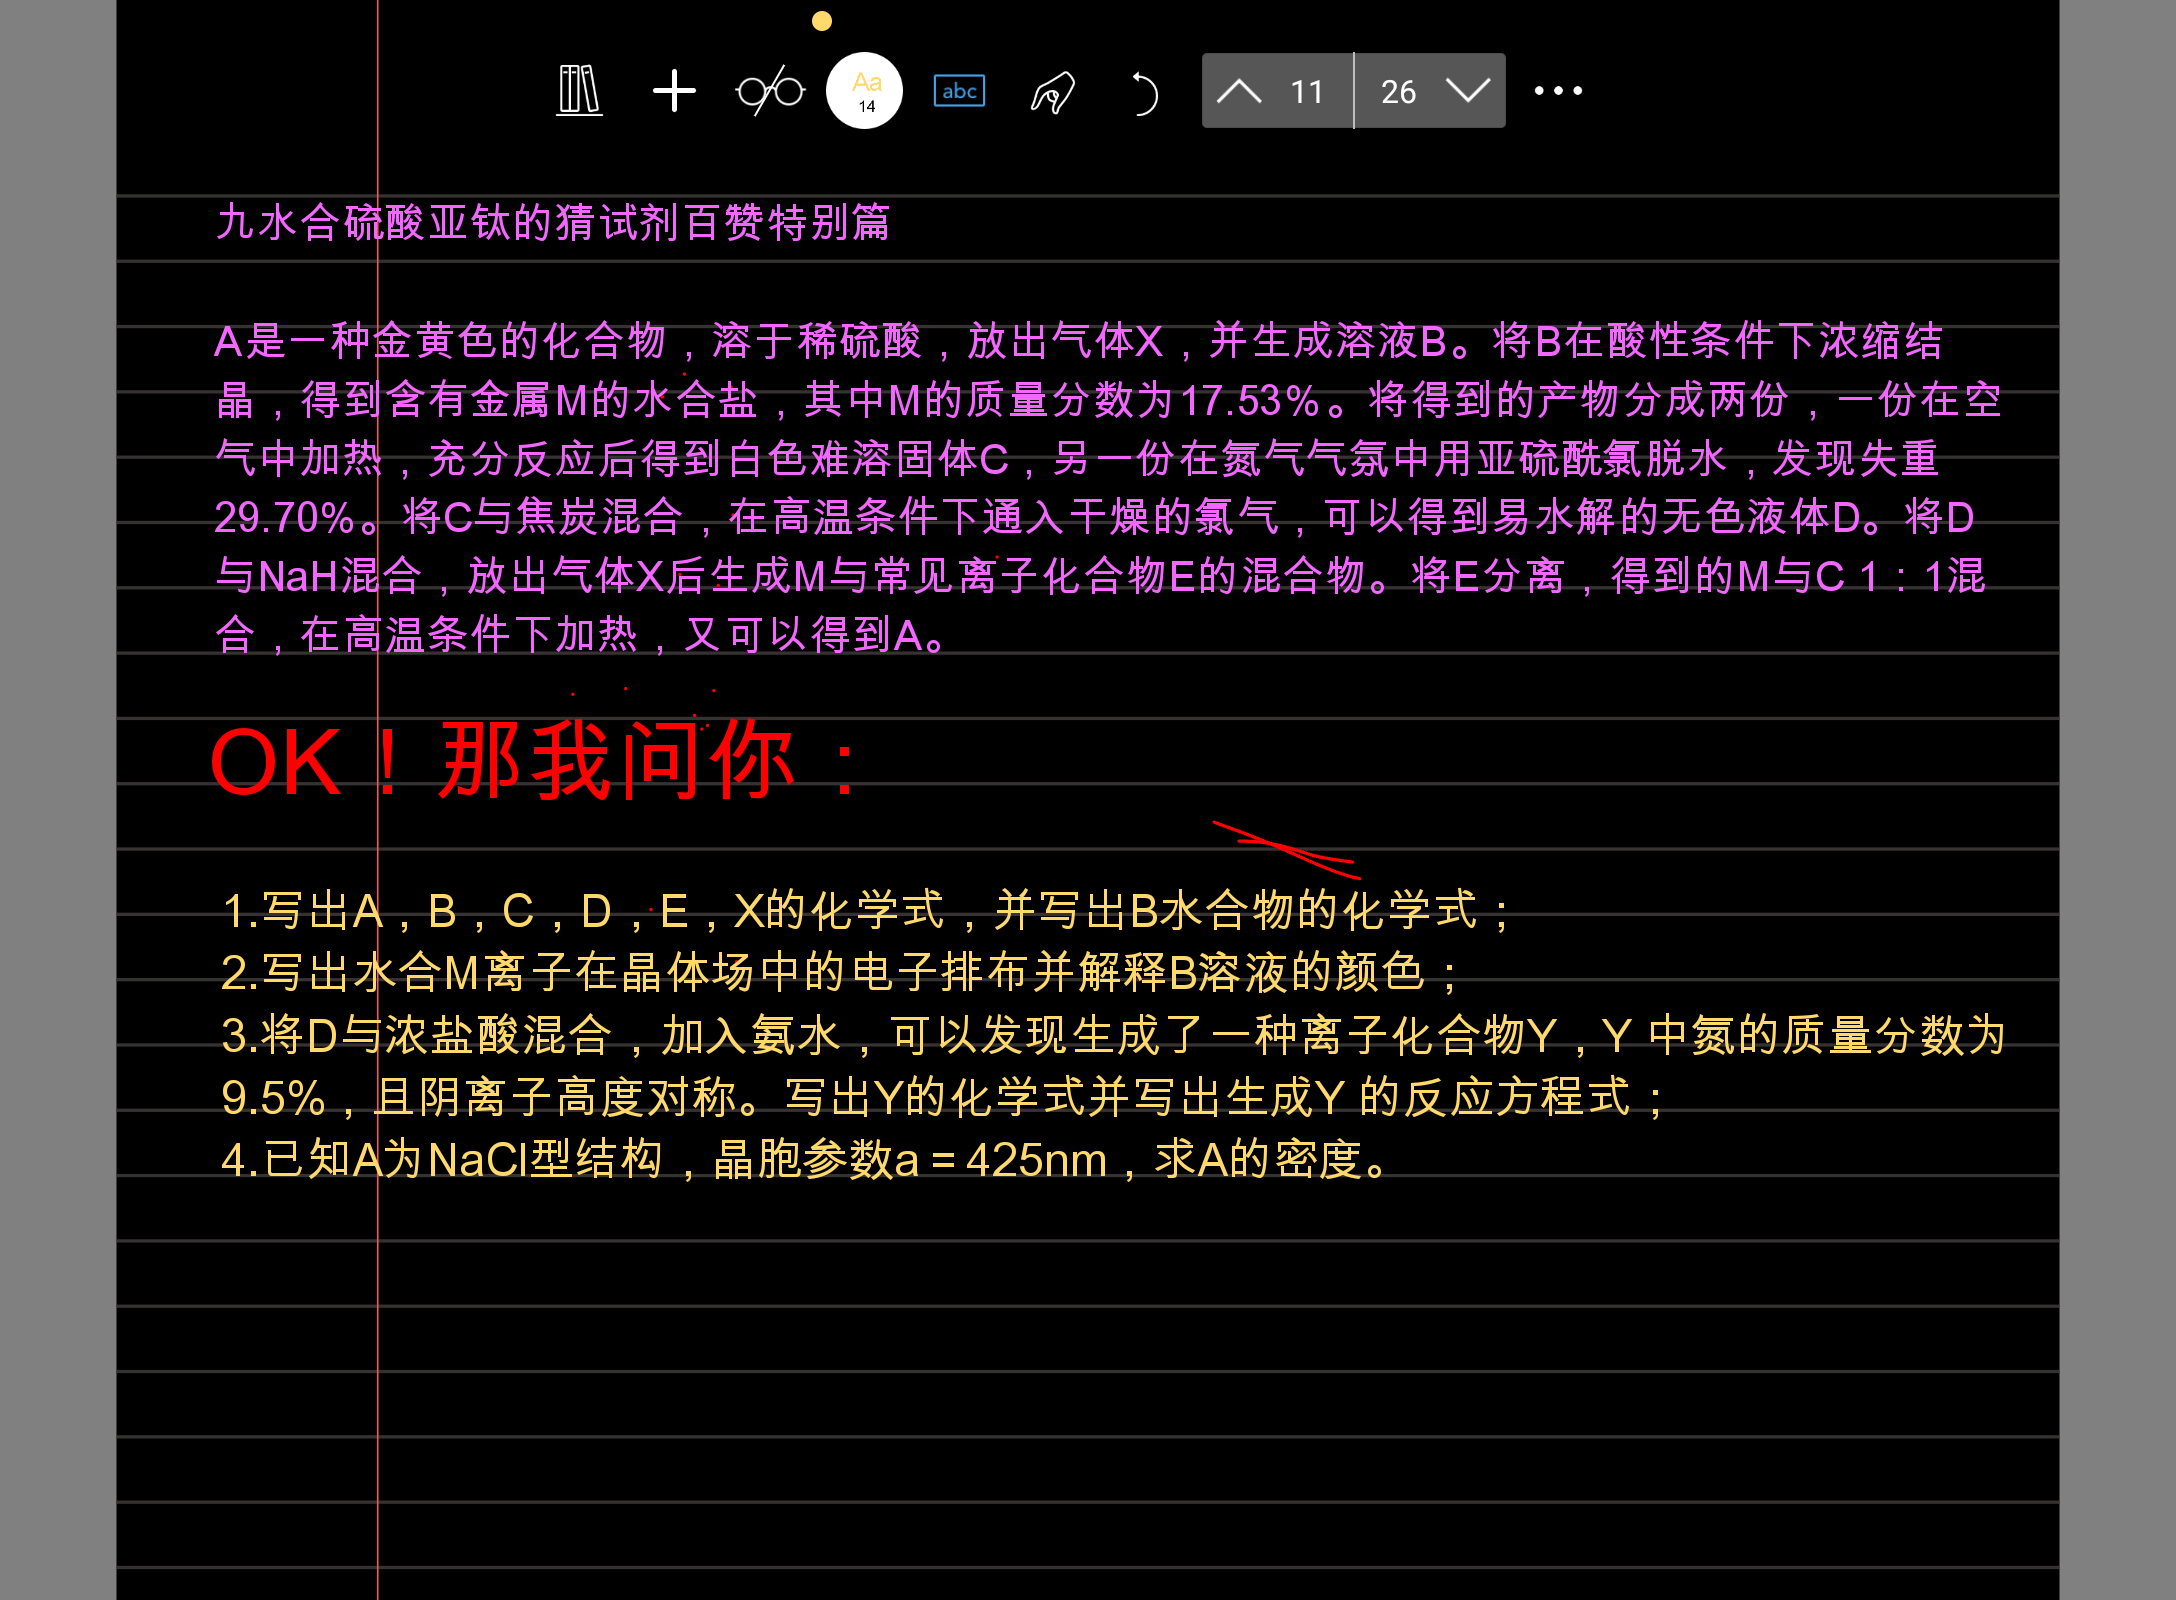Click the title 九水合硫酸亚钛的猜试剂百赞特别篇

click(x=553, y=222)
